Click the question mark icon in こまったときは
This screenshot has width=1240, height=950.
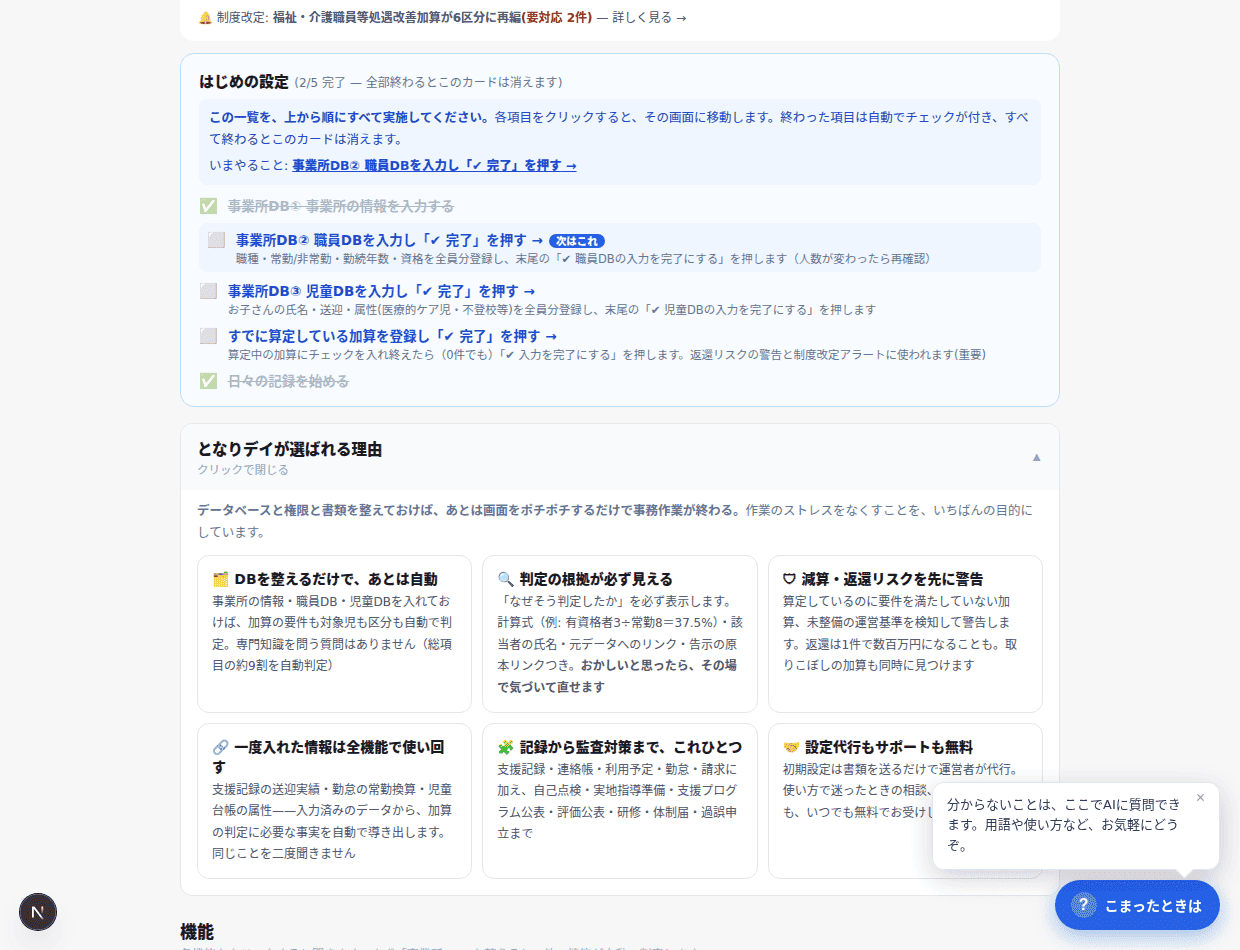pyautogui.click(x=1083, y=905)
